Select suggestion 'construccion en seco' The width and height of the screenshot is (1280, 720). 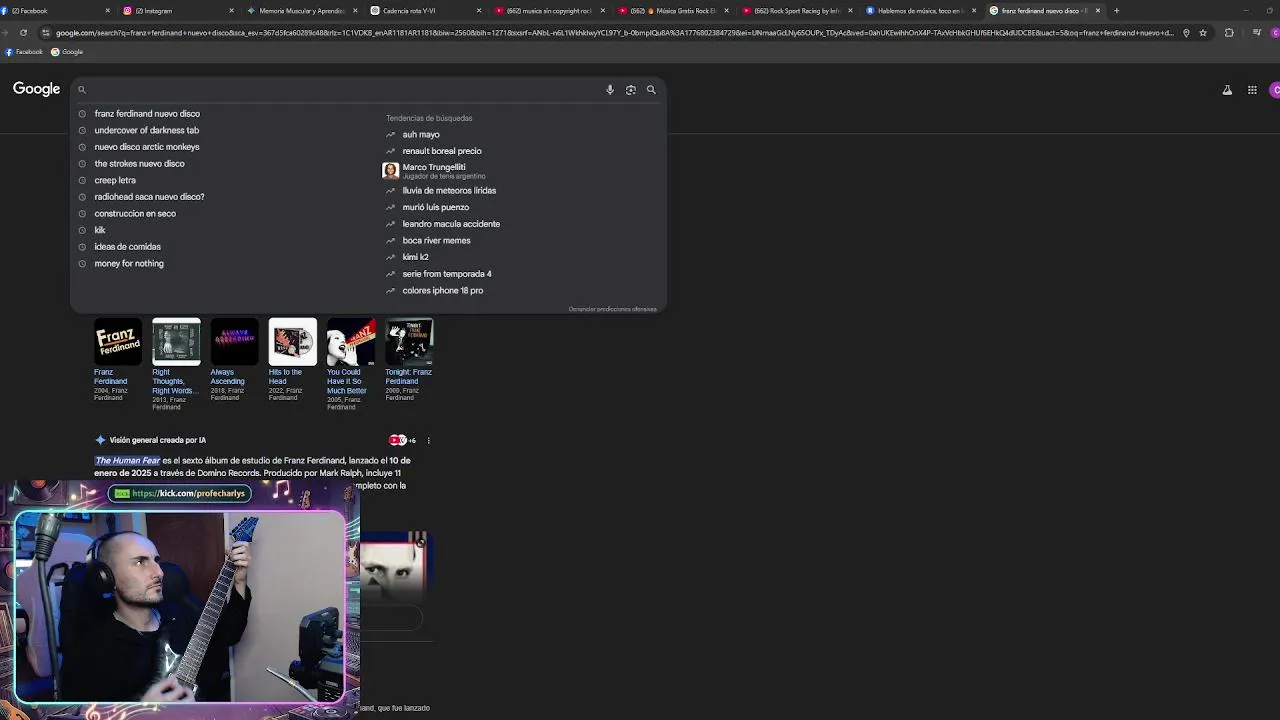(135, 214)
